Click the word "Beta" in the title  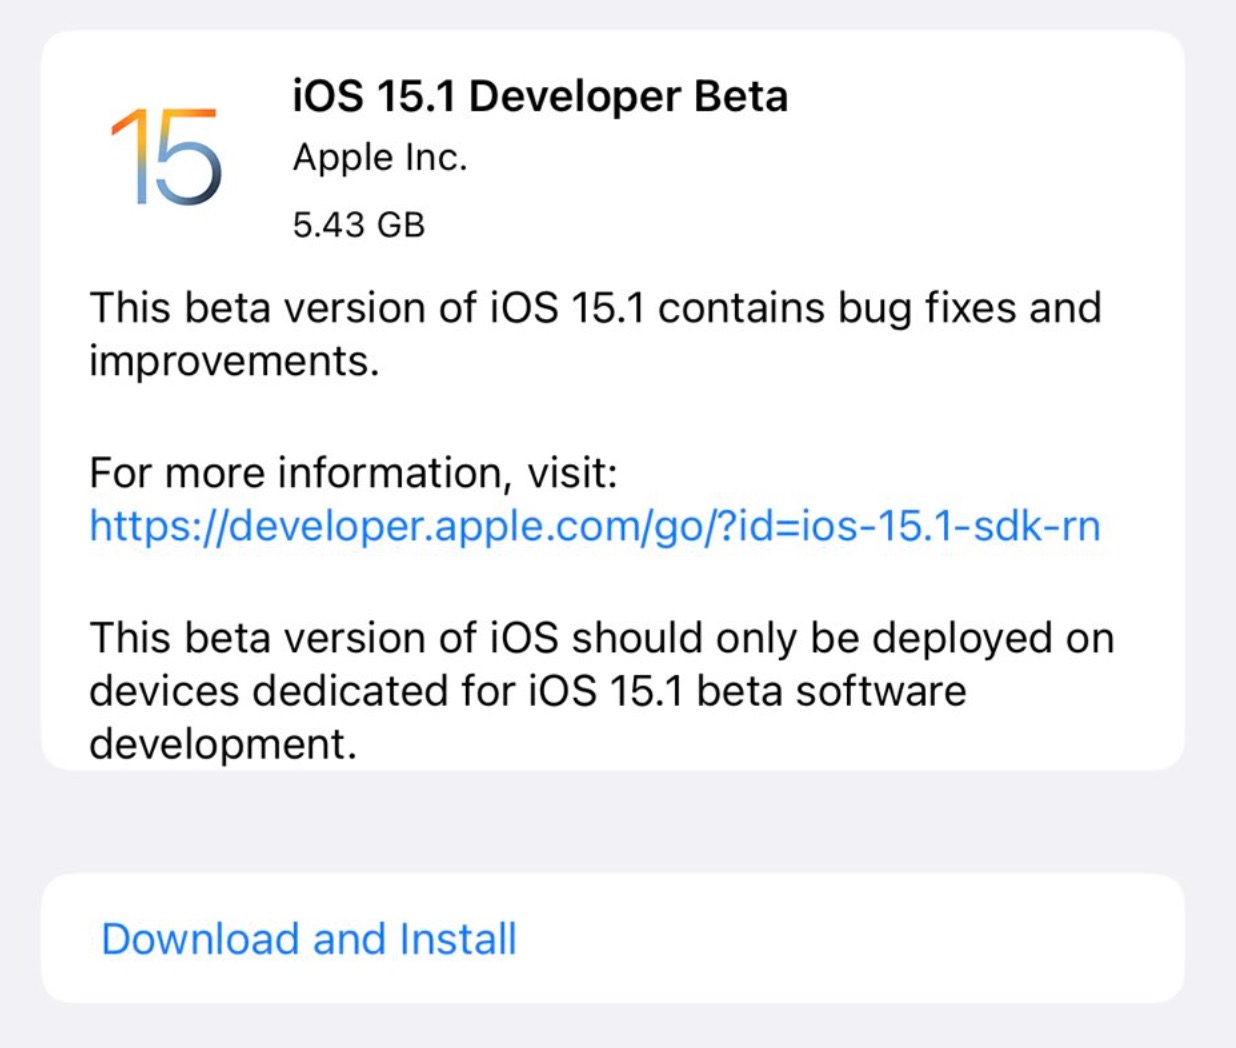tap(741, 97)
